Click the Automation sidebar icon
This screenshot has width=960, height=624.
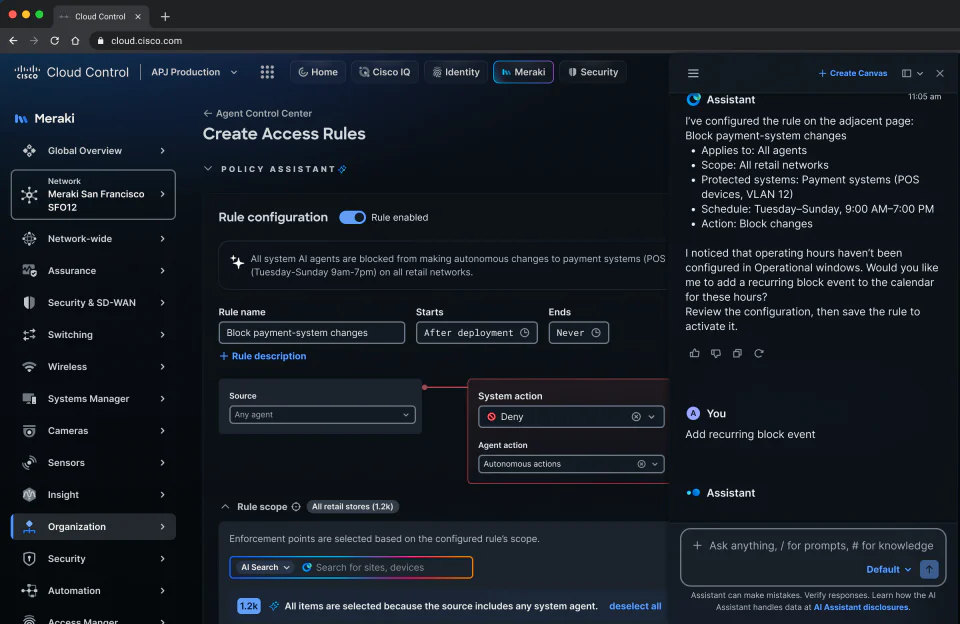pos(29,591)
